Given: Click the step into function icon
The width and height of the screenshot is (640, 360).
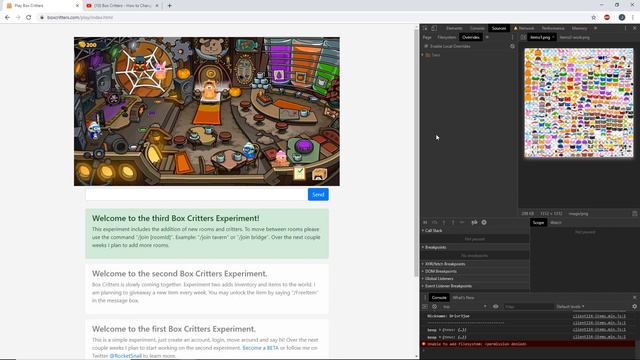Looking at the screenshot, I should click(x=444, y=222).
